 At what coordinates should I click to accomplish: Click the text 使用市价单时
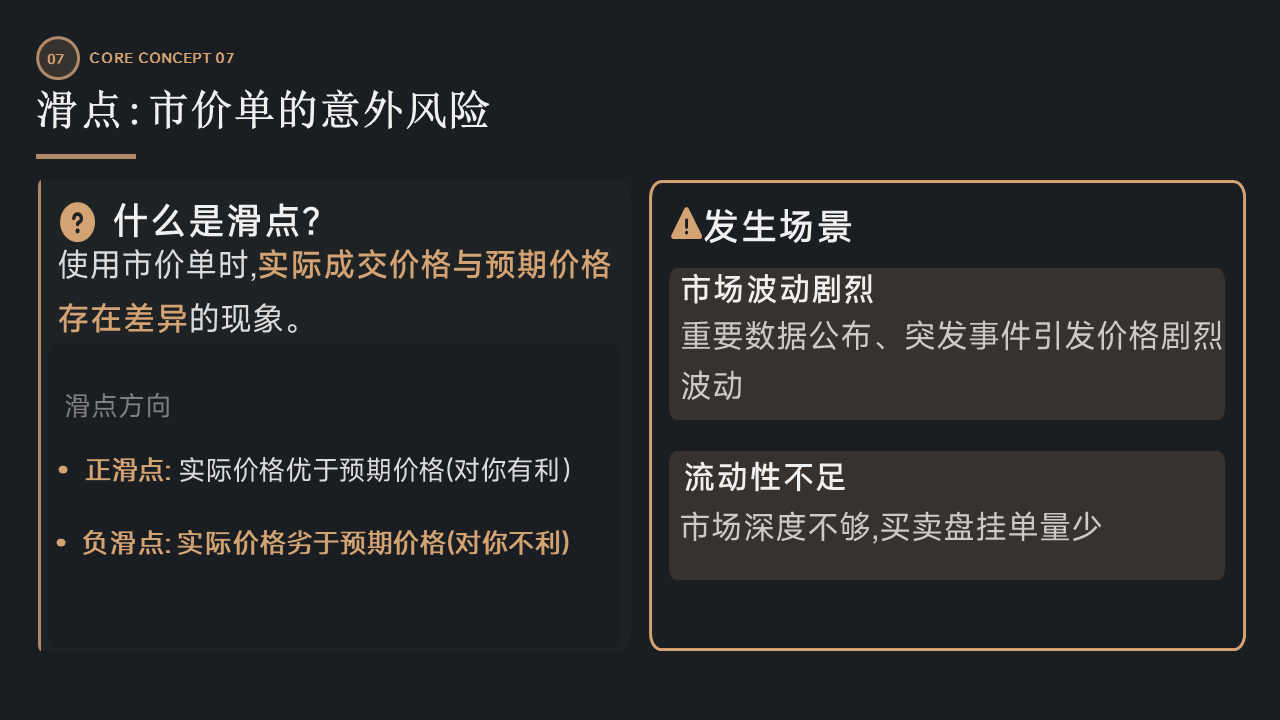[157, 266]
